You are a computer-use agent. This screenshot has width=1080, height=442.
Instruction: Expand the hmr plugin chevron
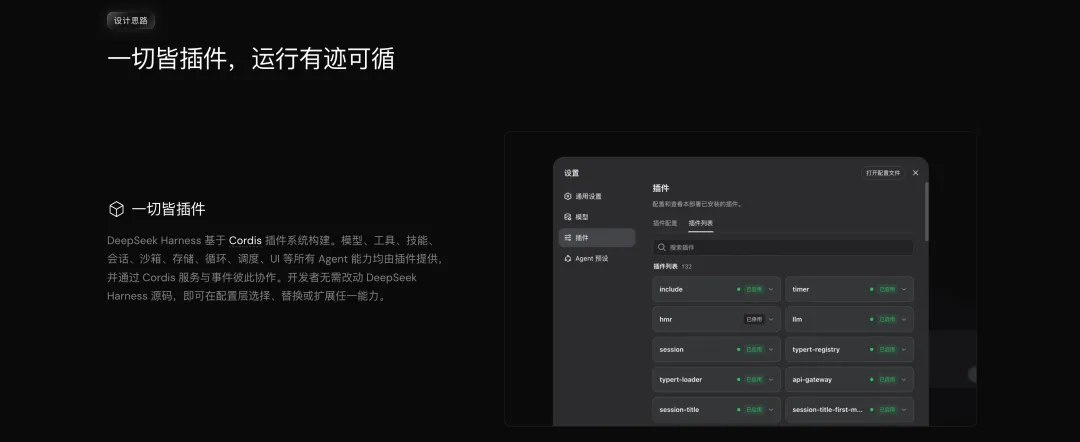point(771,319)
